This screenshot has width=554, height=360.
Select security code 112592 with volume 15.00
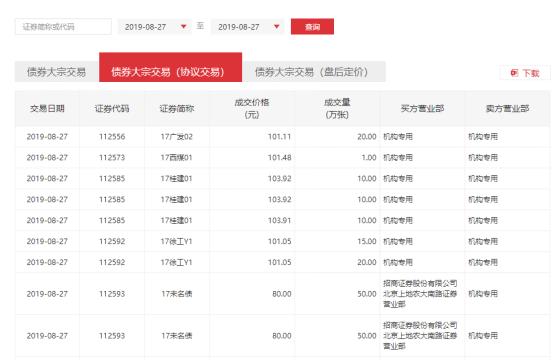point(112,241)
